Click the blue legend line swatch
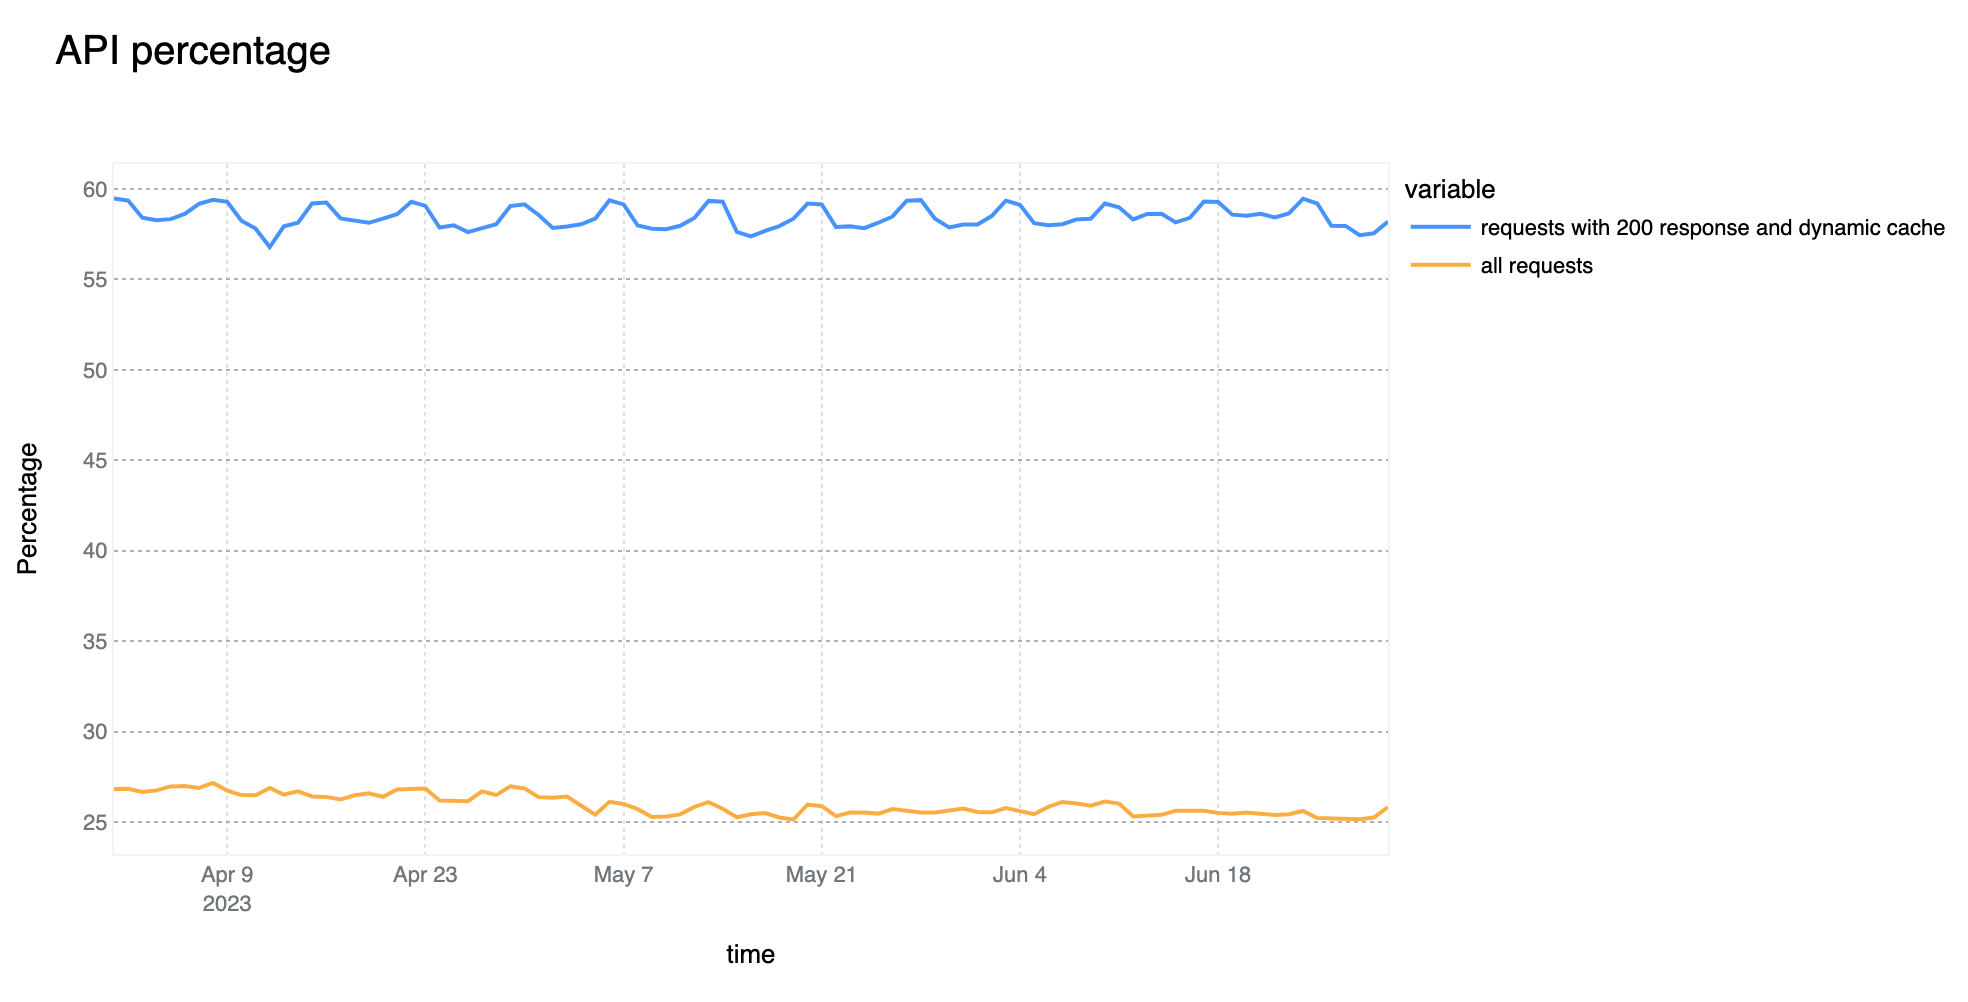The image size is (1968, 1002). pyautogui.click(x=1441, y=228)
